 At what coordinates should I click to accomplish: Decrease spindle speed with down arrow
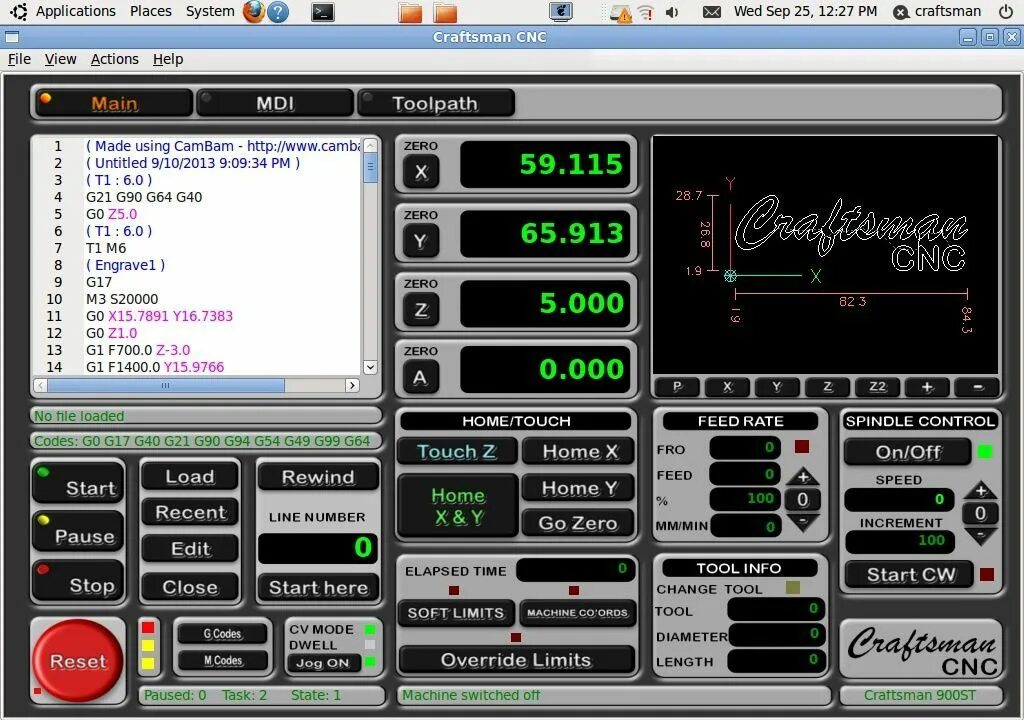[x=980, y=536]
